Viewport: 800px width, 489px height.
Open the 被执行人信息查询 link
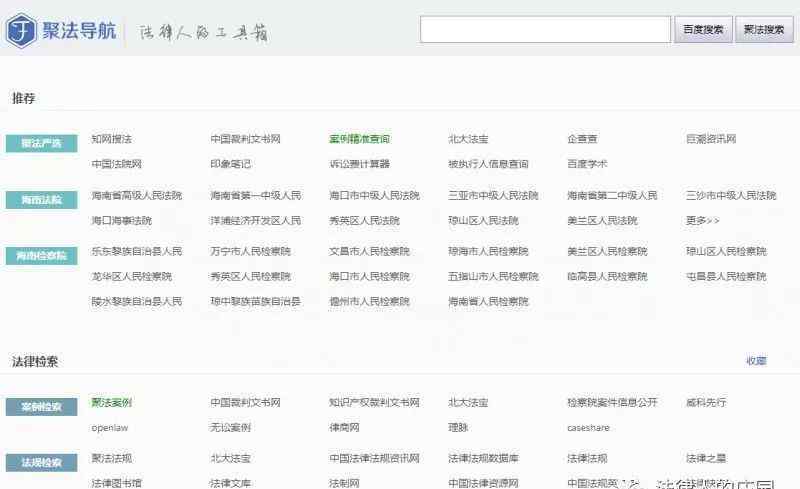(x=488, y=164)
